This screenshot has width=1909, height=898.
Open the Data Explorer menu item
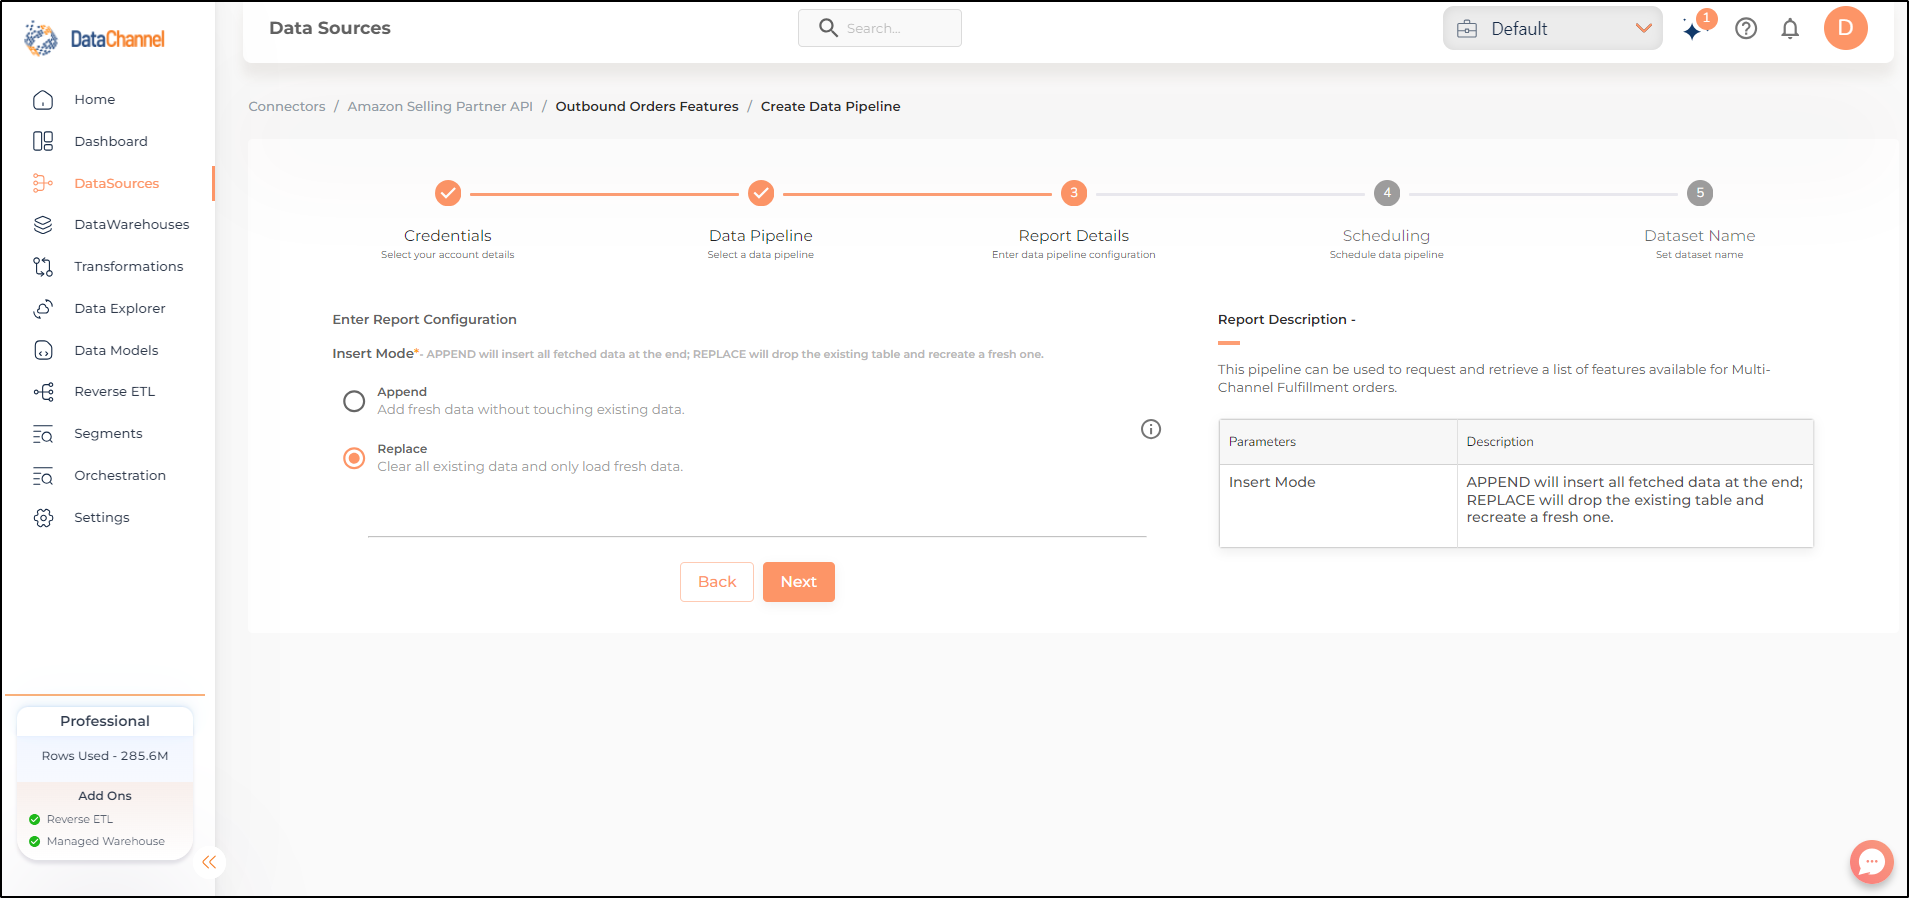(120, 309)
